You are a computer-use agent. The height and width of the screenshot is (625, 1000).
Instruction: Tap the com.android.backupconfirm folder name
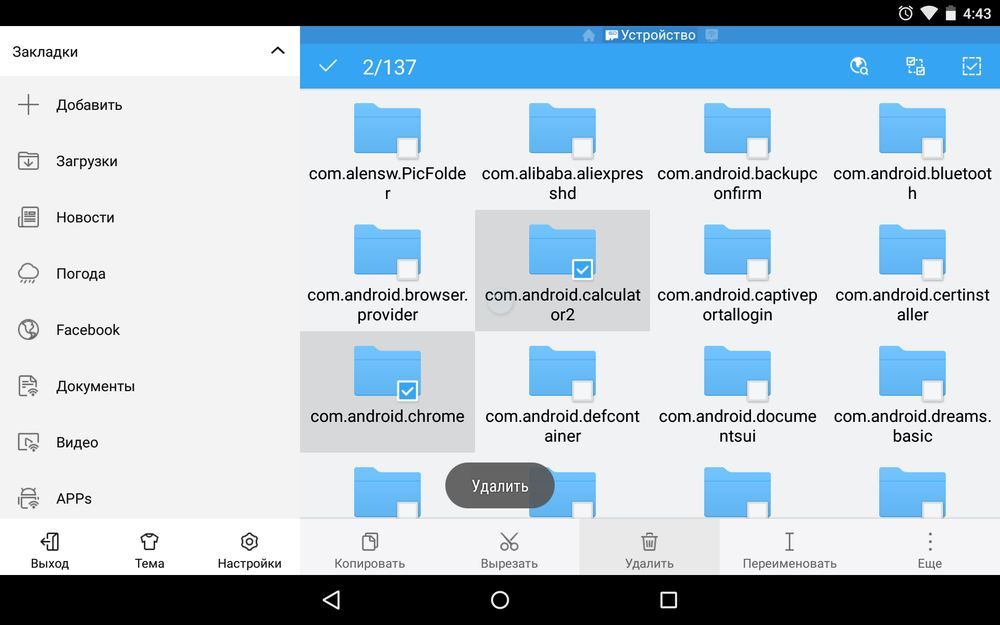coord(737,183)
